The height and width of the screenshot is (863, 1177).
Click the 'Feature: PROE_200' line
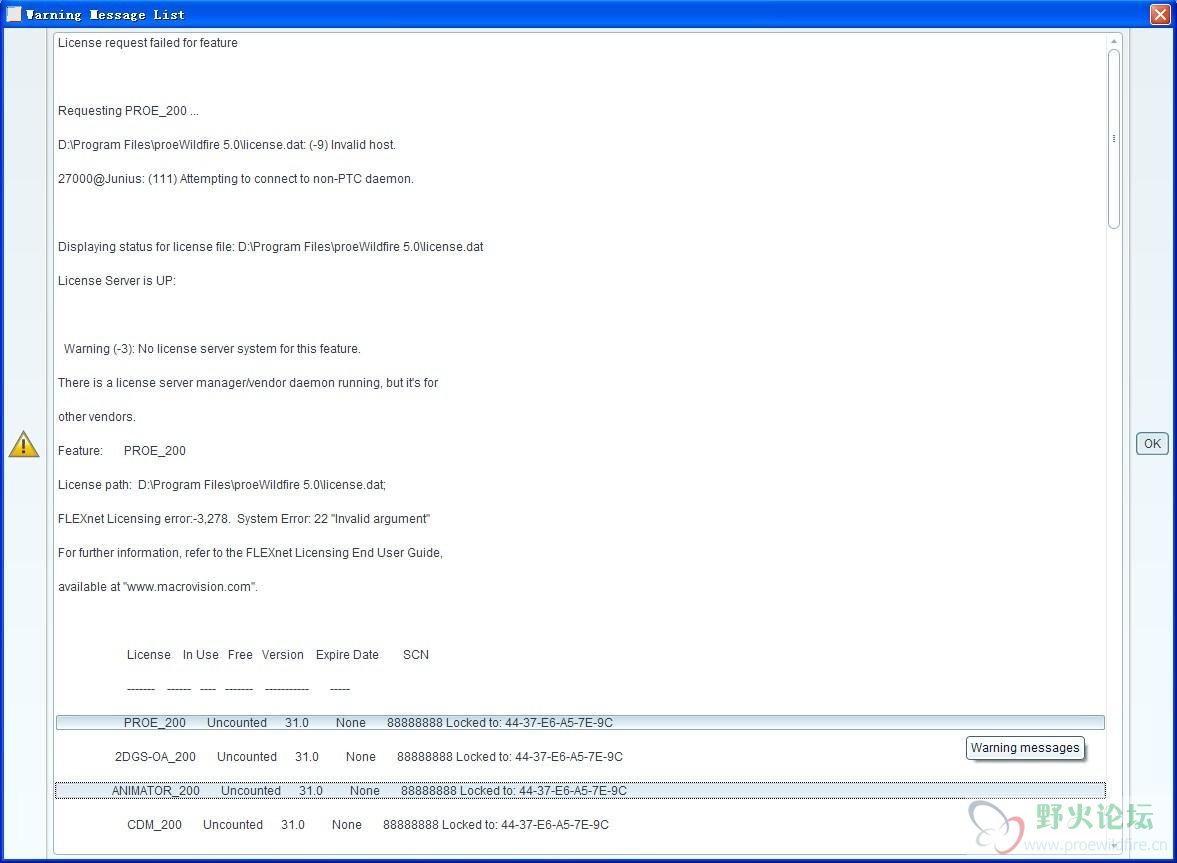(x=122, y=451)
